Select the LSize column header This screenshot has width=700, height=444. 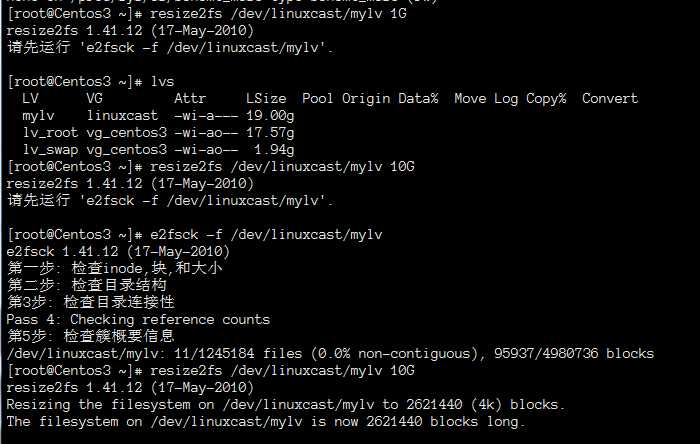coord(265,98)
